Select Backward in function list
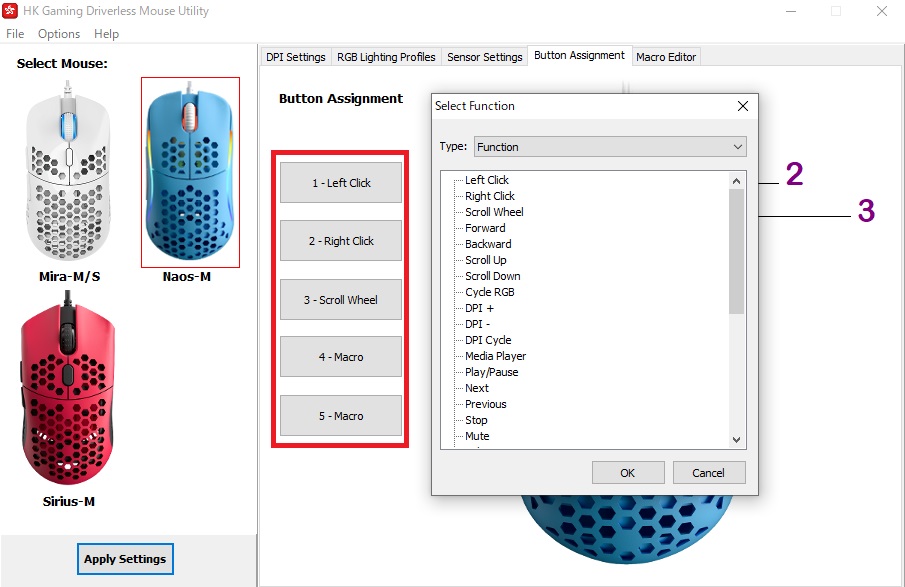This screenshot has width=905, height=587. tap(488, 244)
